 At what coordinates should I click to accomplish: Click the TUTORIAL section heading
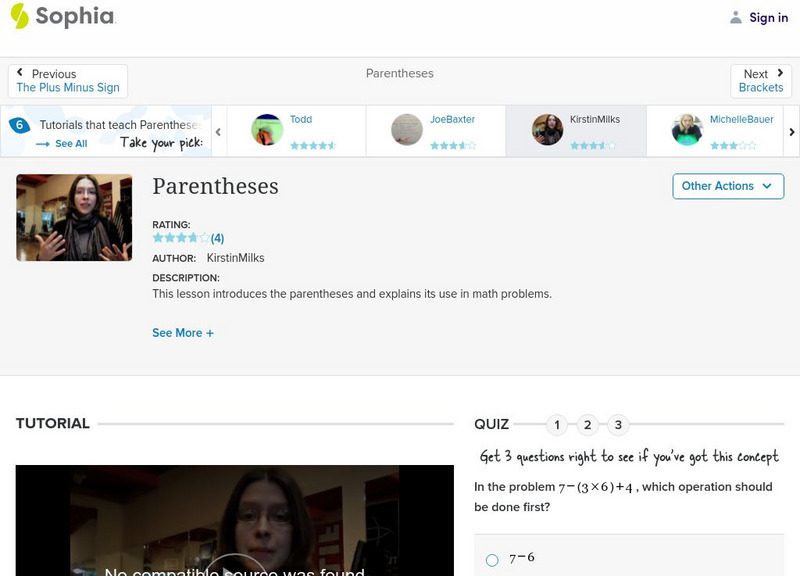pyautogui.click(x=53, y=423)
